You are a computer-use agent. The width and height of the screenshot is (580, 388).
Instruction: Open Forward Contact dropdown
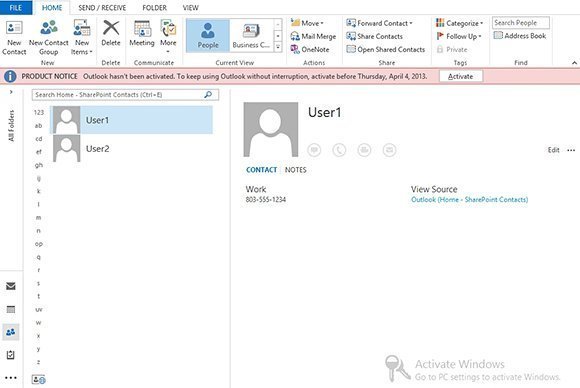click(x=379, y=23)
